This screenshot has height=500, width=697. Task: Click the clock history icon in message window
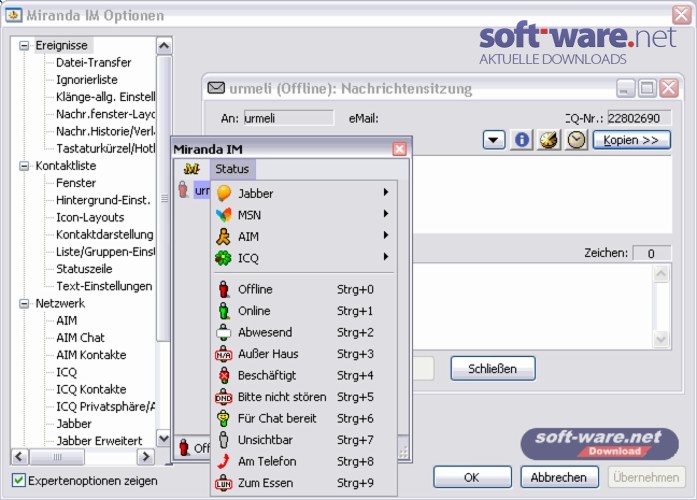[x=577, y=140]
